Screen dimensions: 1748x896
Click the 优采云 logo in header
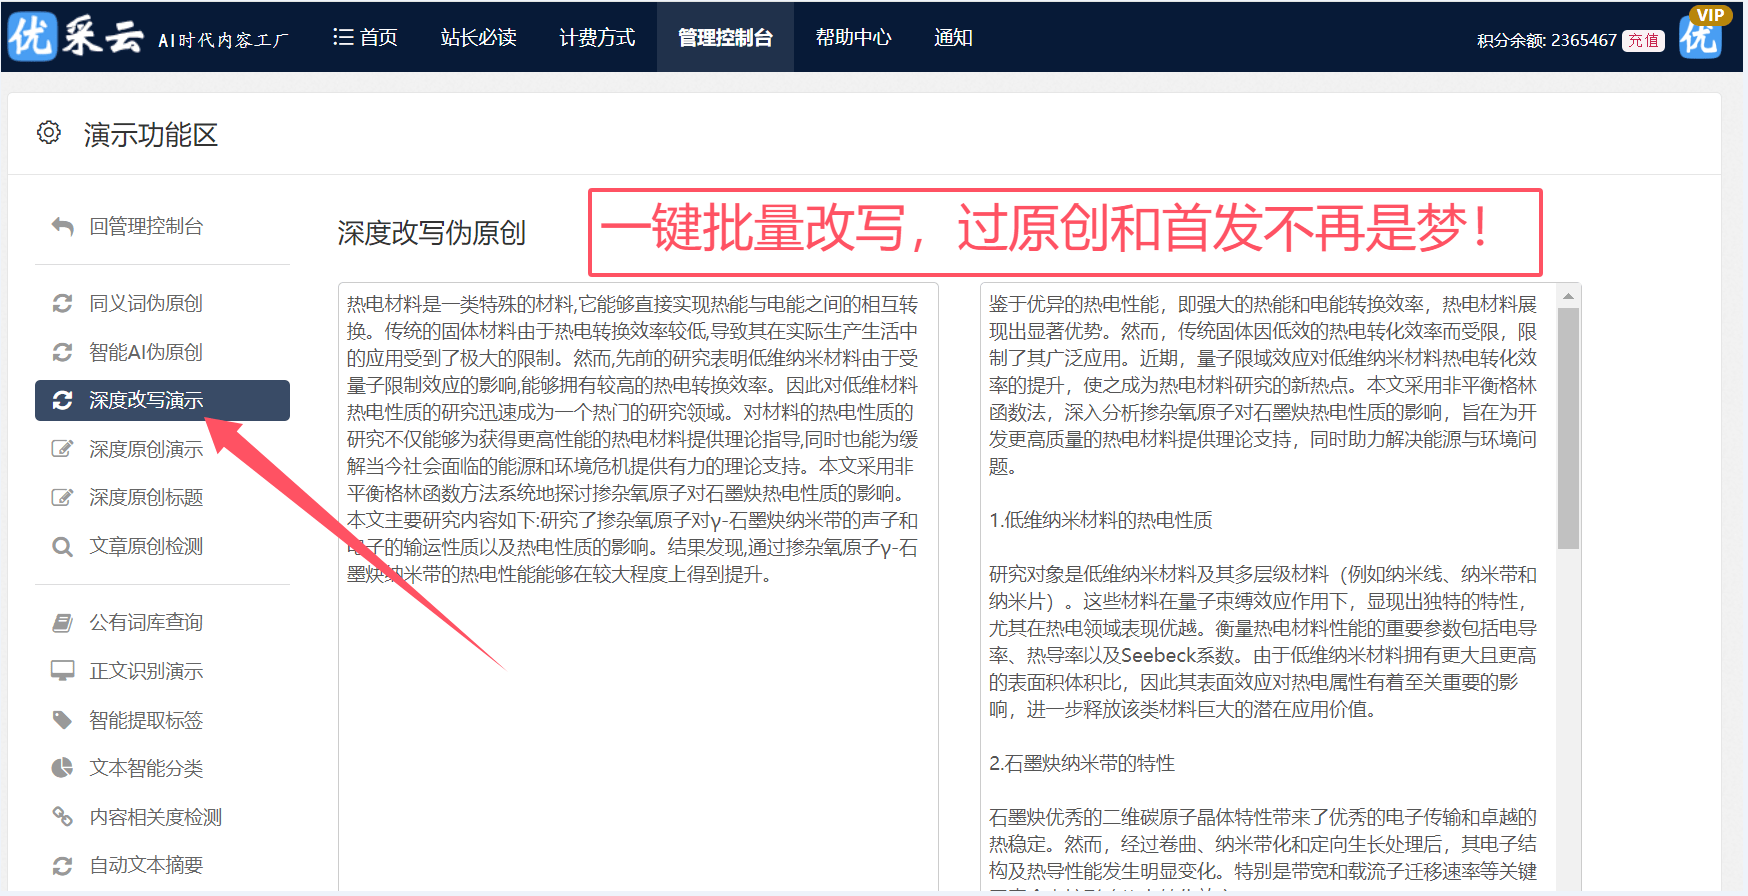[x=76, y=37]
